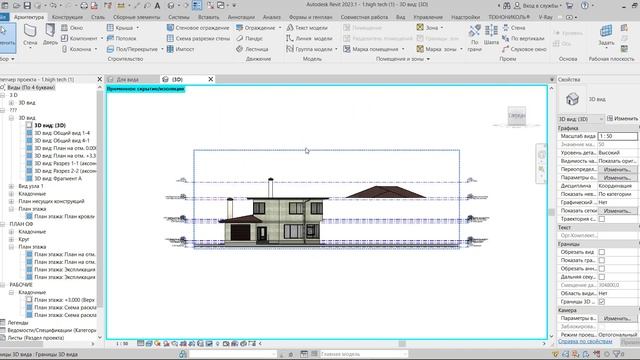Toggle Траектория с... checkbox in properties

pos(602,219)
